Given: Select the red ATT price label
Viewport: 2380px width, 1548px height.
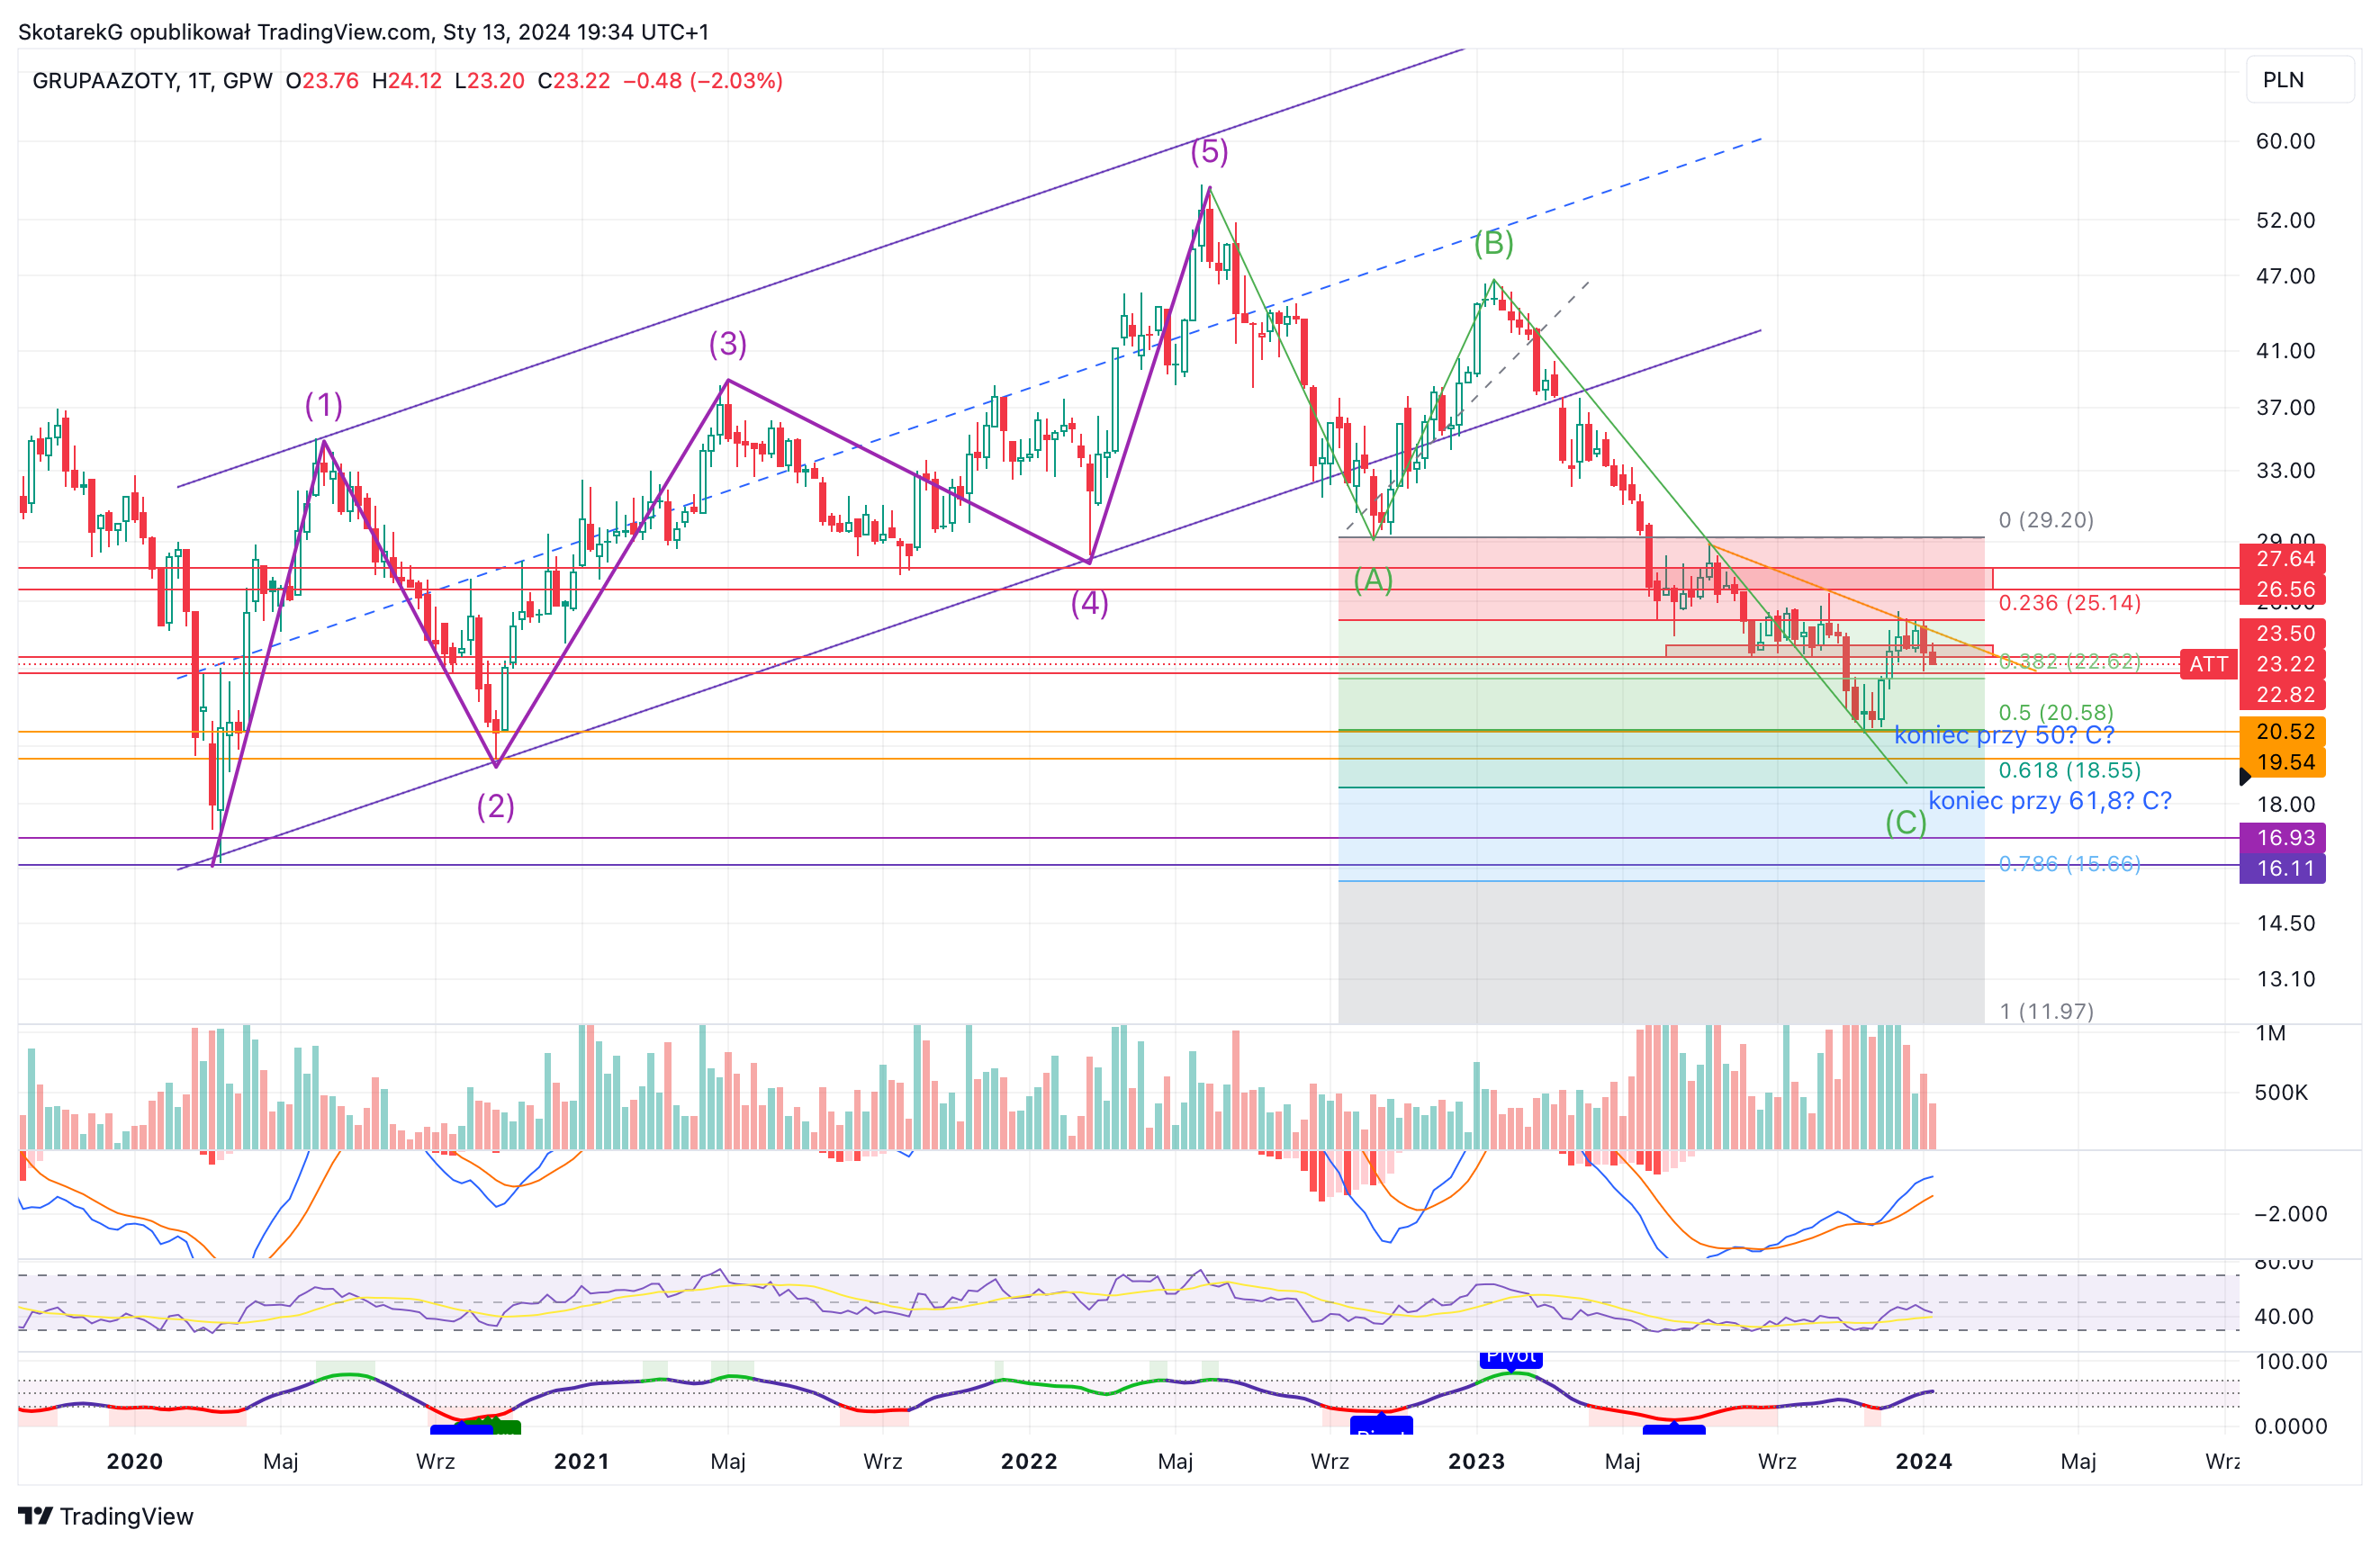Looking at the screenshot, I should (2208, 664).
